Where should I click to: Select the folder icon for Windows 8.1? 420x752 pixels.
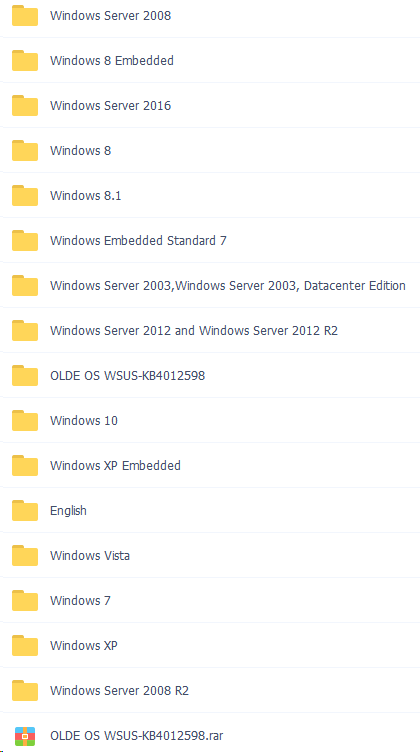click(25, 196)
